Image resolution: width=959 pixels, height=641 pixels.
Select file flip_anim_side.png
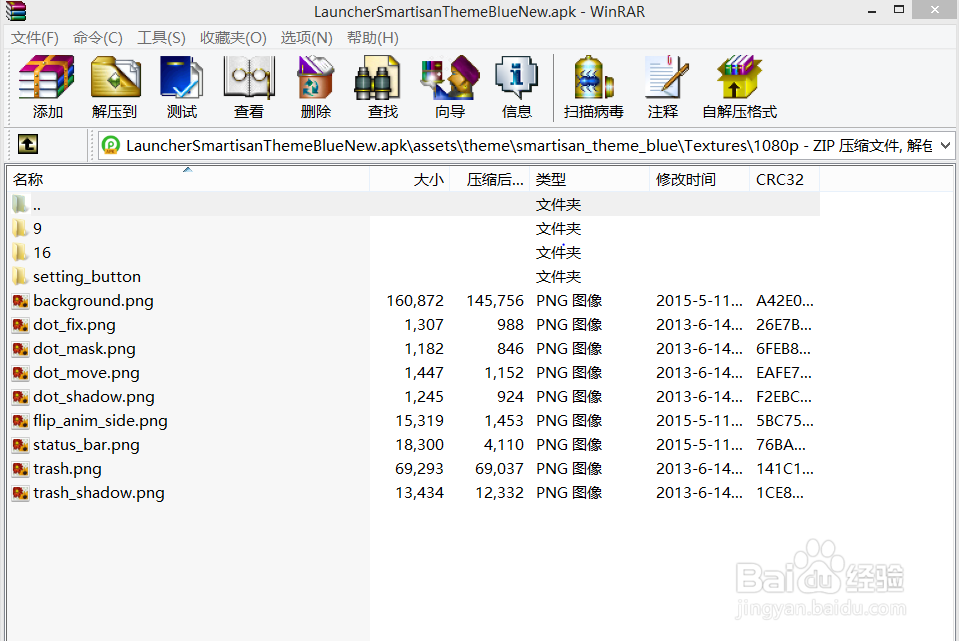click(x=100, y=421)
